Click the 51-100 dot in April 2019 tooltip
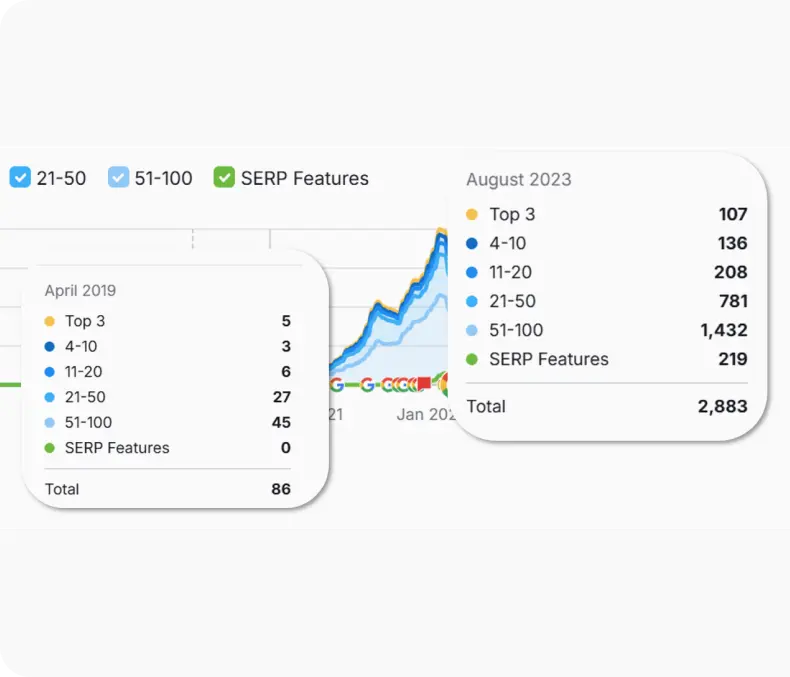The width and height of the screenshot is (790, 677). coord(49,423)
